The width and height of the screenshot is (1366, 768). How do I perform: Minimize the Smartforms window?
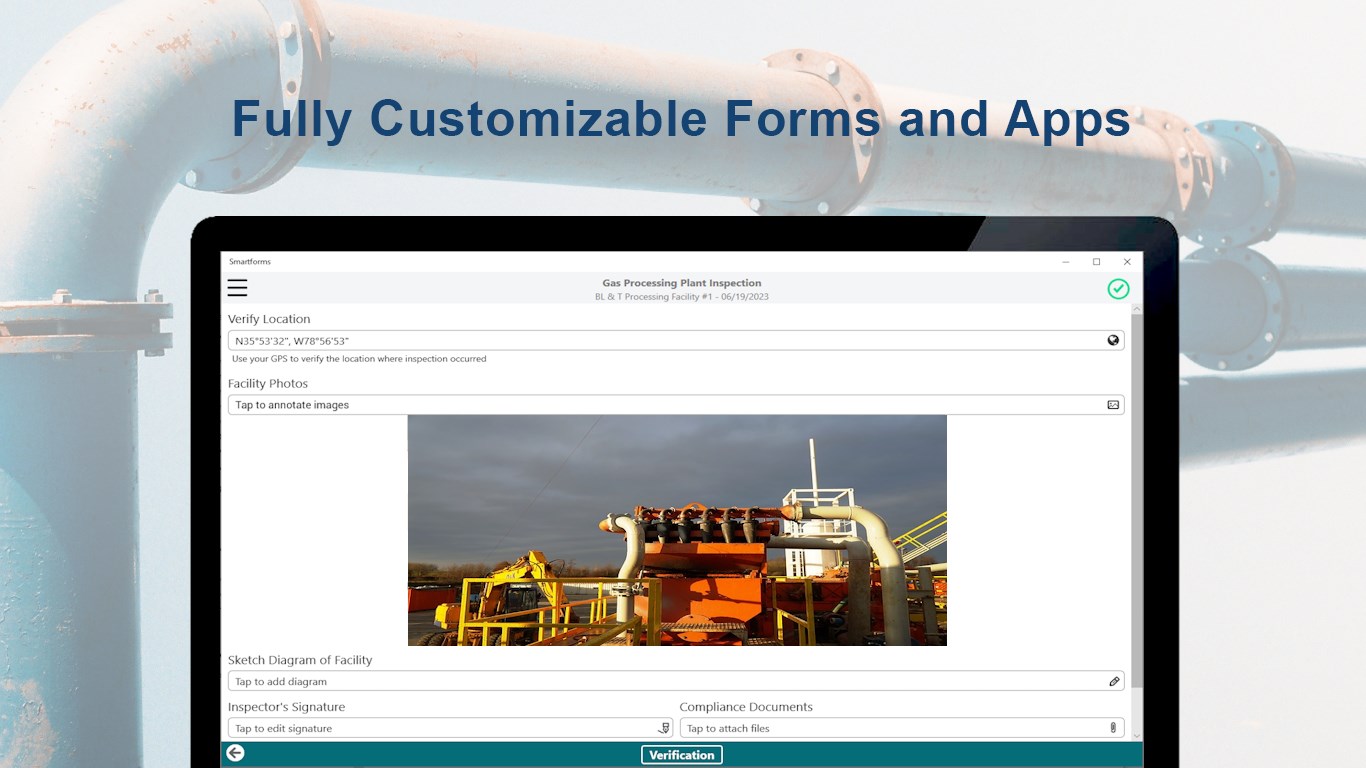tap(1066, 262)
